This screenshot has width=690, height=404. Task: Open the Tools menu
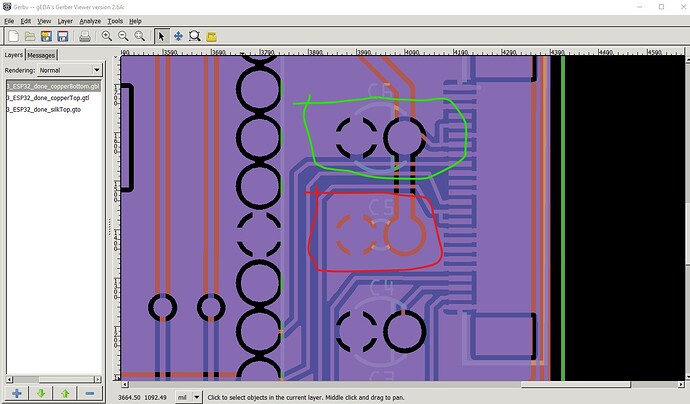(115, 21)
